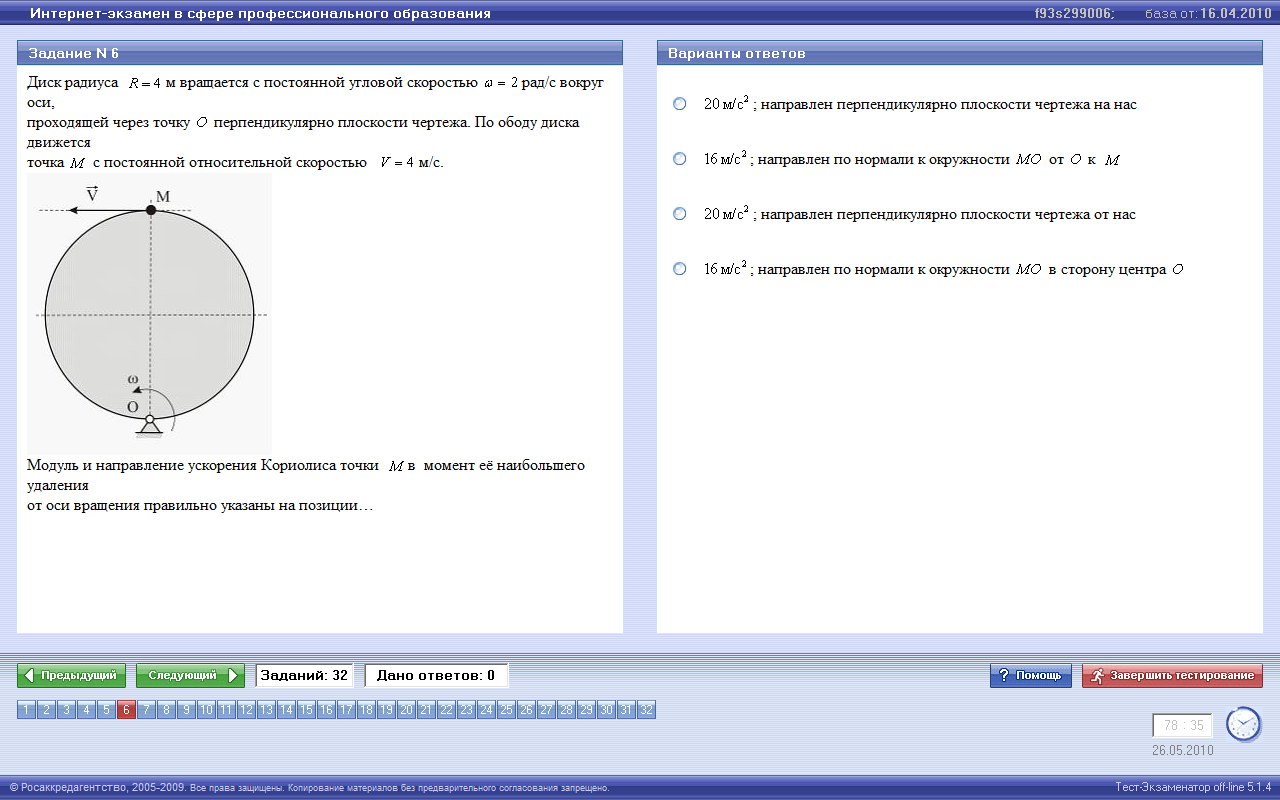The image size is (1280, 800).
Task: Jump to question number 5
Action: point(106,710)
